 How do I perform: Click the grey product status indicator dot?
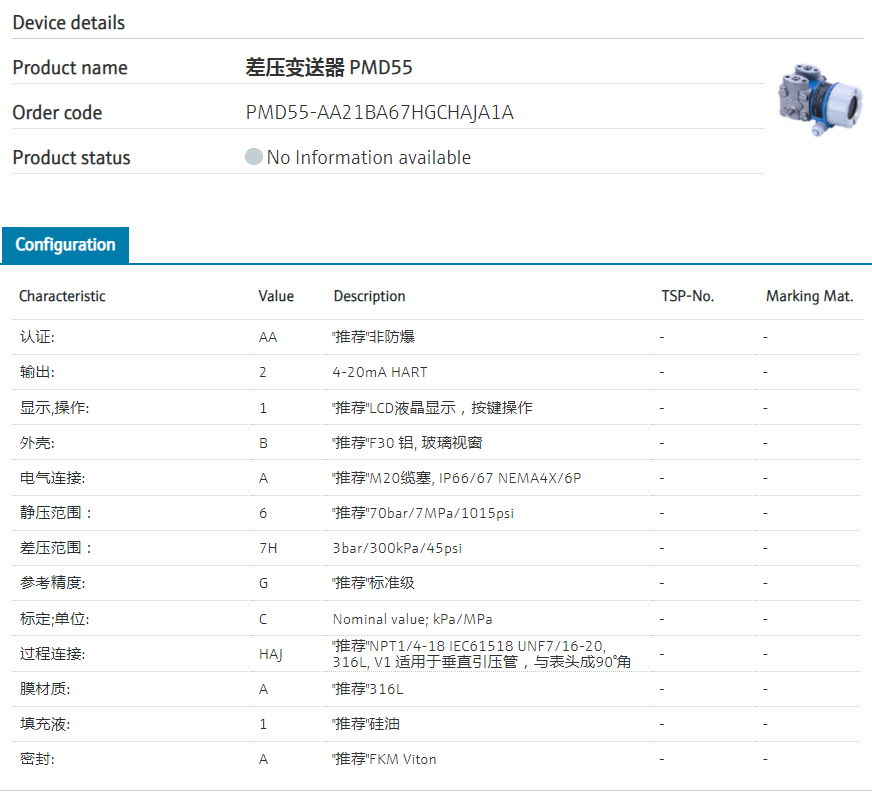(254, 157)
